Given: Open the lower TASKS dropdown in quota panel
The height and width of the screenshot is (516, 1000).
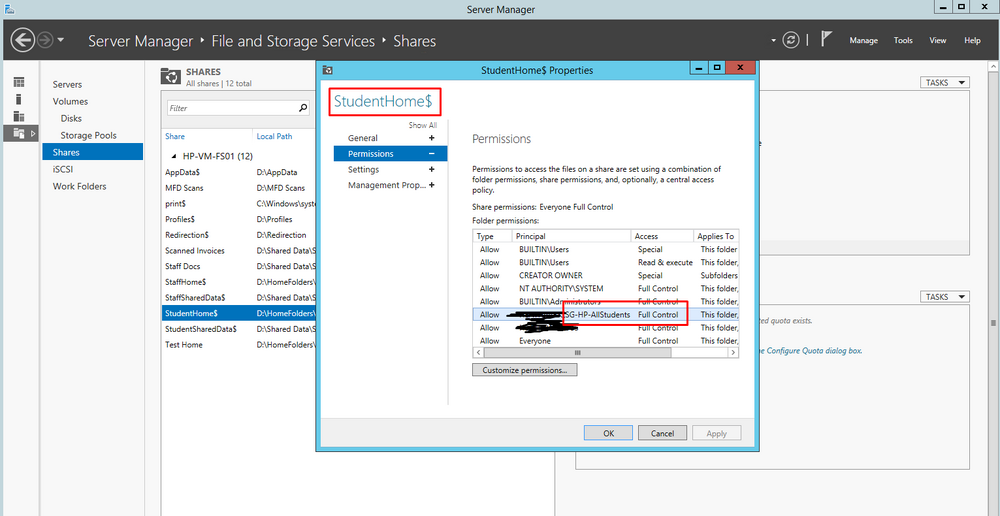Looking at the screenshot, I should click(x=945, y=297).
